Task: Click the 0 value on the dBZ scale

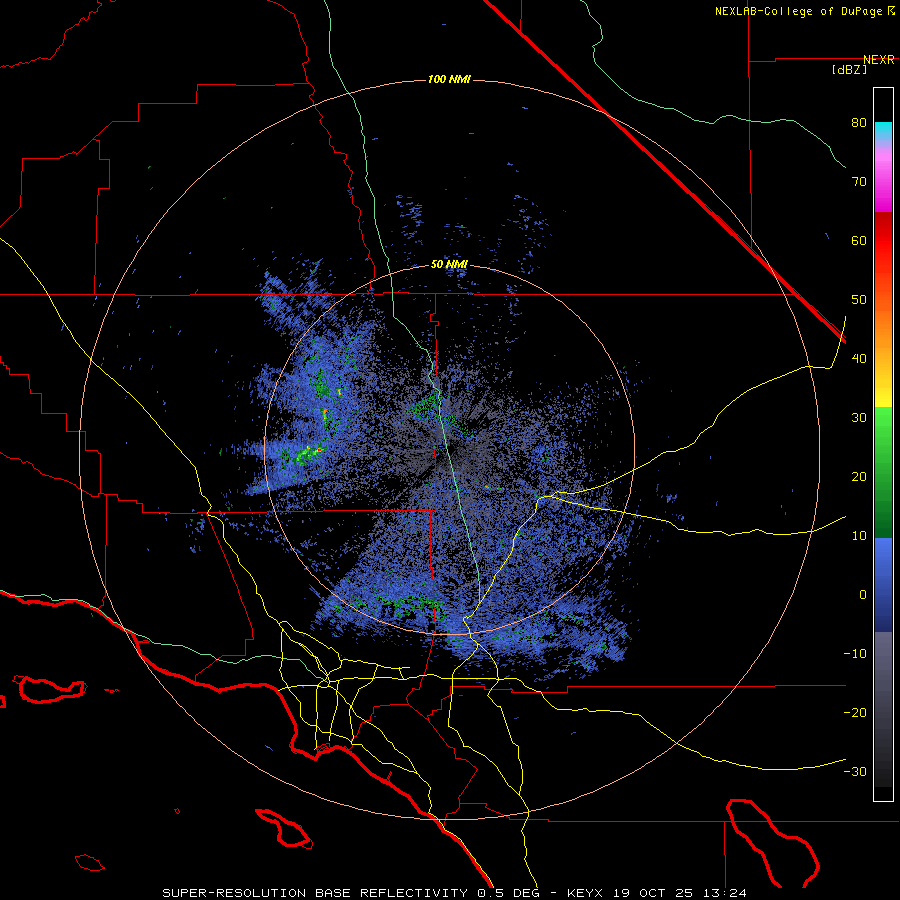Action: point(863,595)
